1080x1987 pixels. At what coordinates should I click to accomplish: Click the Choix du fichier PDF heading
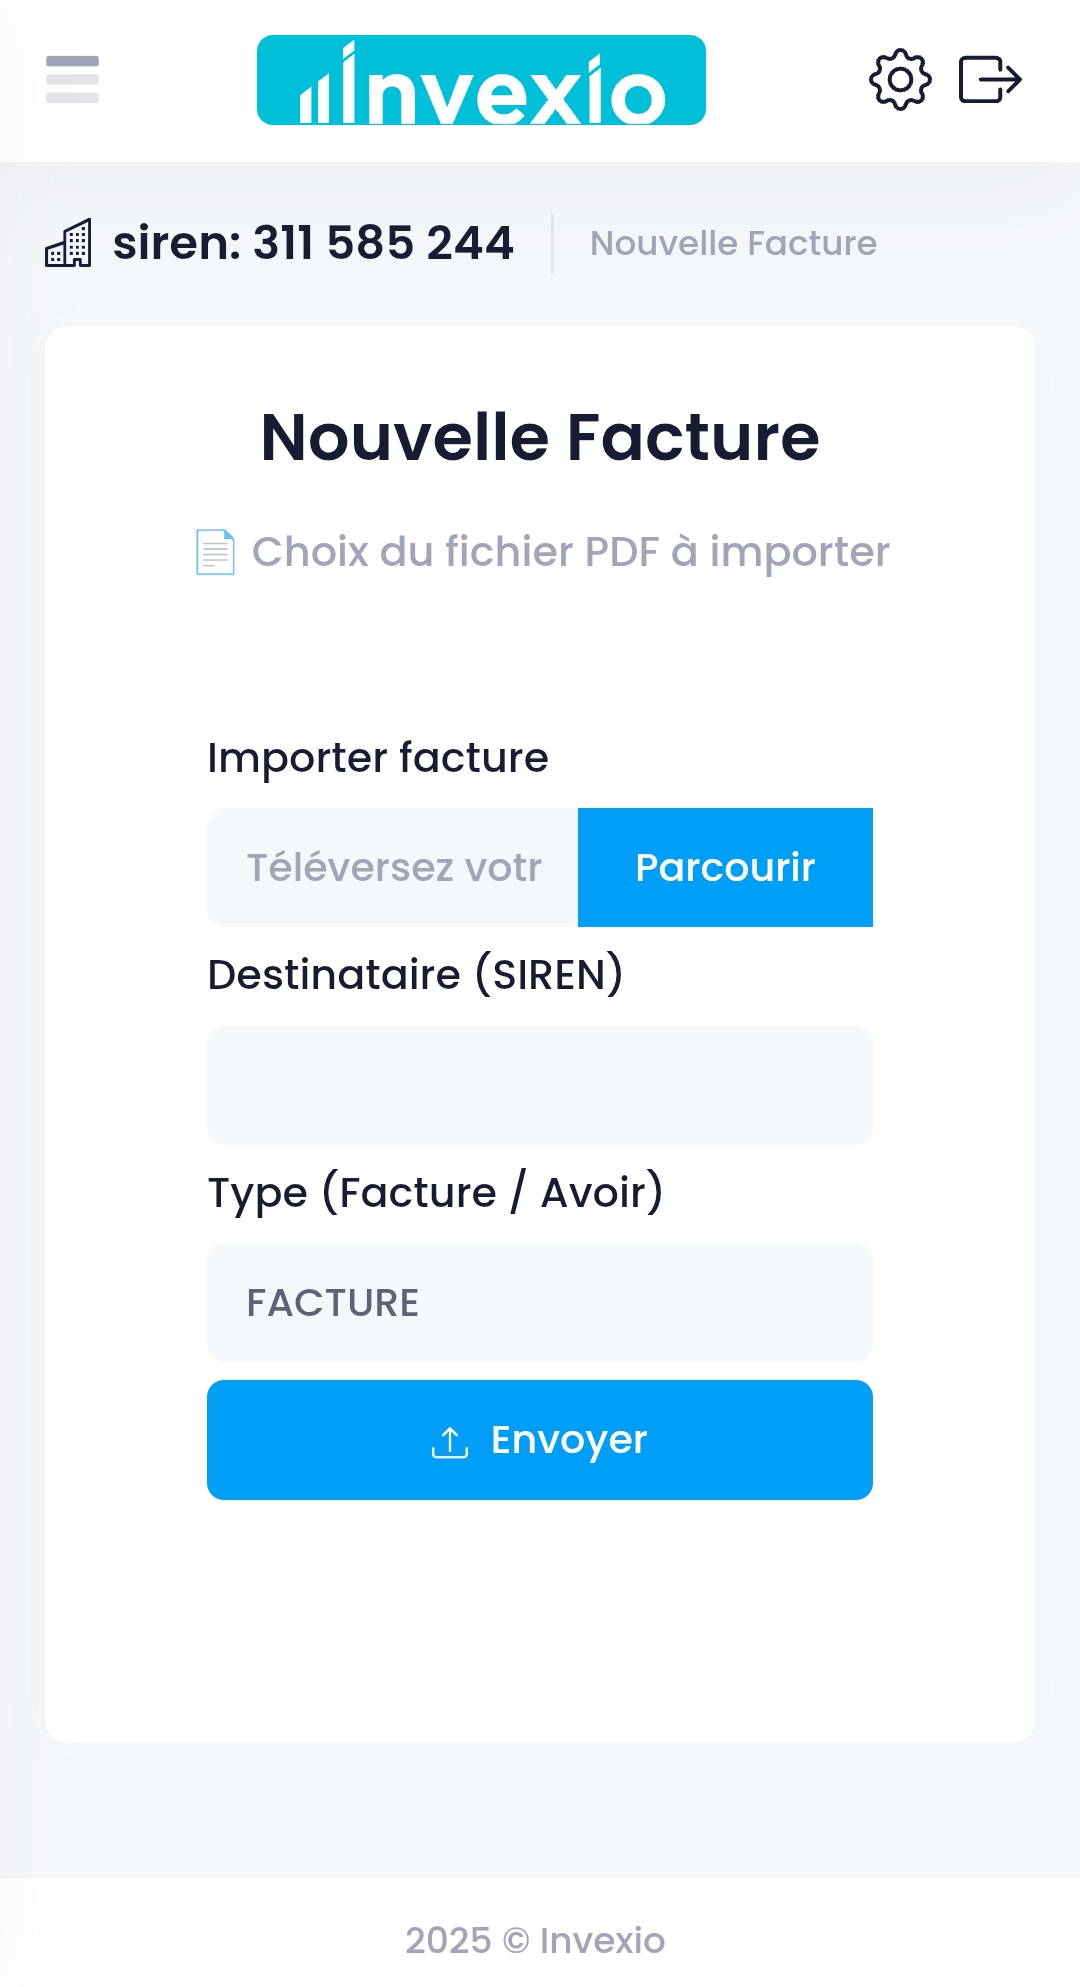(570, 551)
